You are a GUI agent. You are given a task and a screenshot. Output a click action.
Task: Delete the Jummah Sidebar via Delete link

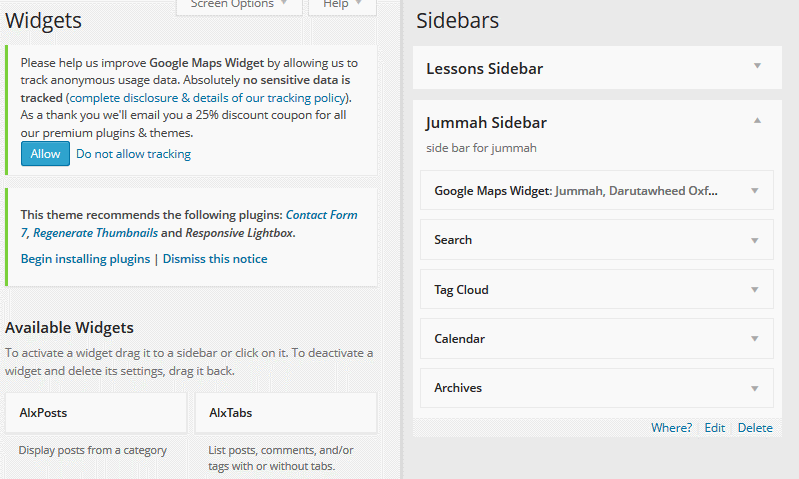[x=755, y=428]
